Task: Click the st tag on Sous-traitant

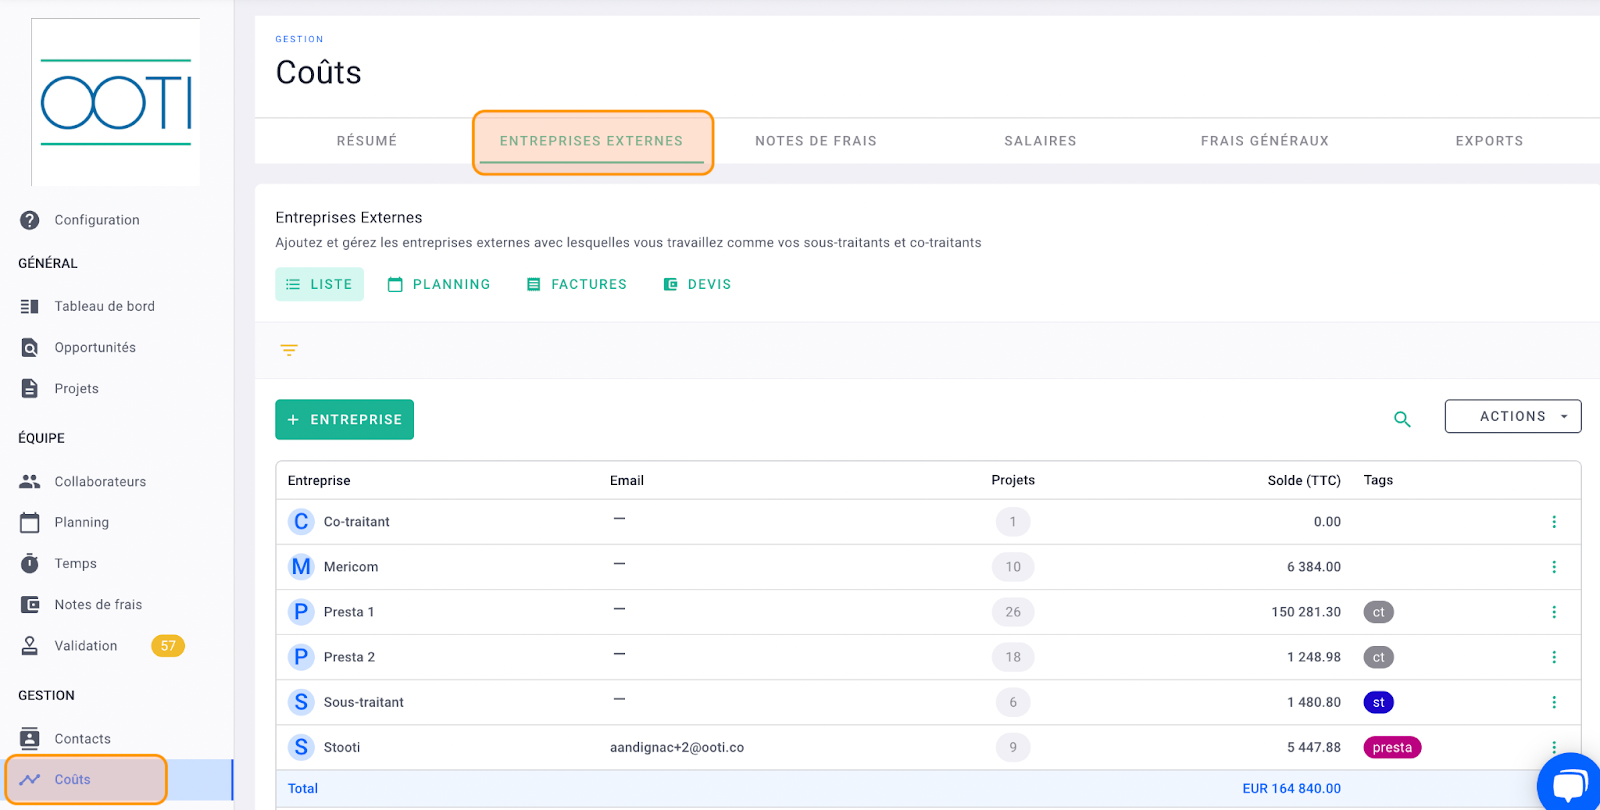Action: (x=1379, y=702)
